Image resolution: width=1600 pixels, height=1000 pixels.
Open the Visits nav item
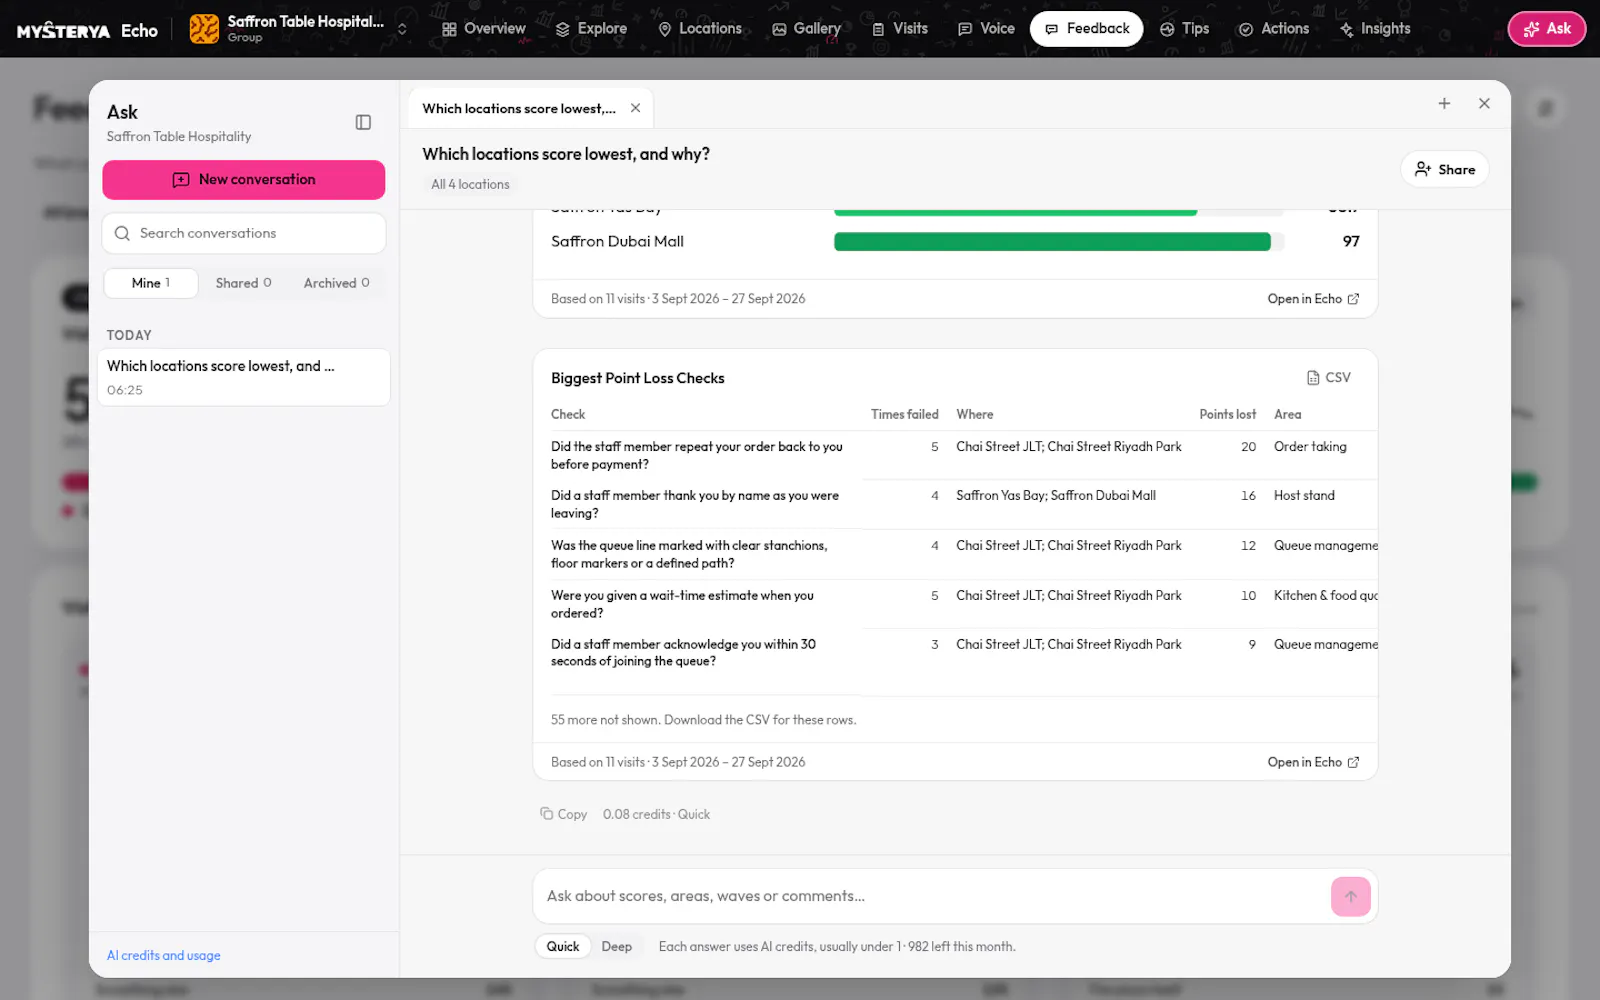(900, 29)
